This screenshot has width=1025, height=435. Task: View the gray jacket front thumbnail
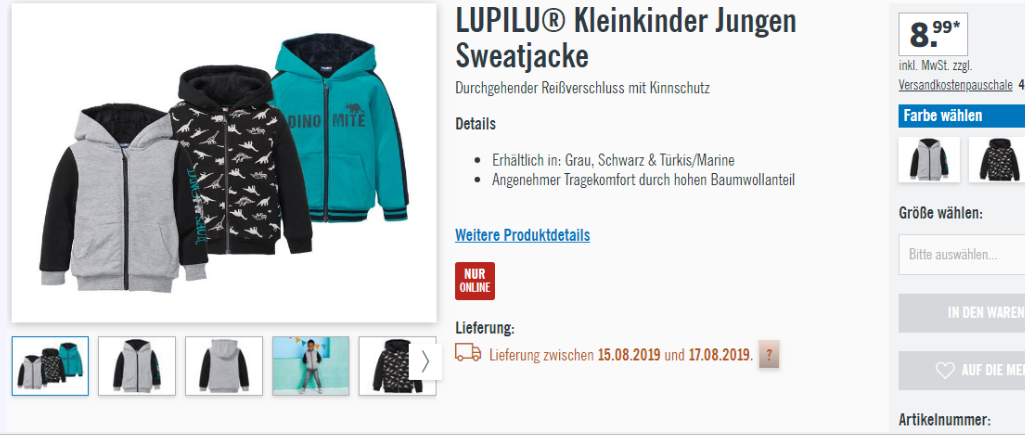click(x=137, y=366)
